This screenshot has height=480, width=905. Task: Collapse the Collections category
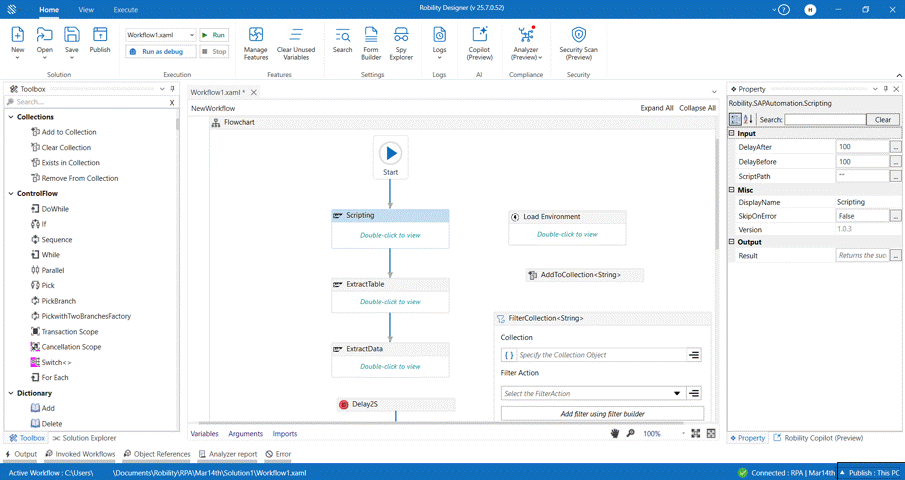pyautogui.click(x=11, y=117)
